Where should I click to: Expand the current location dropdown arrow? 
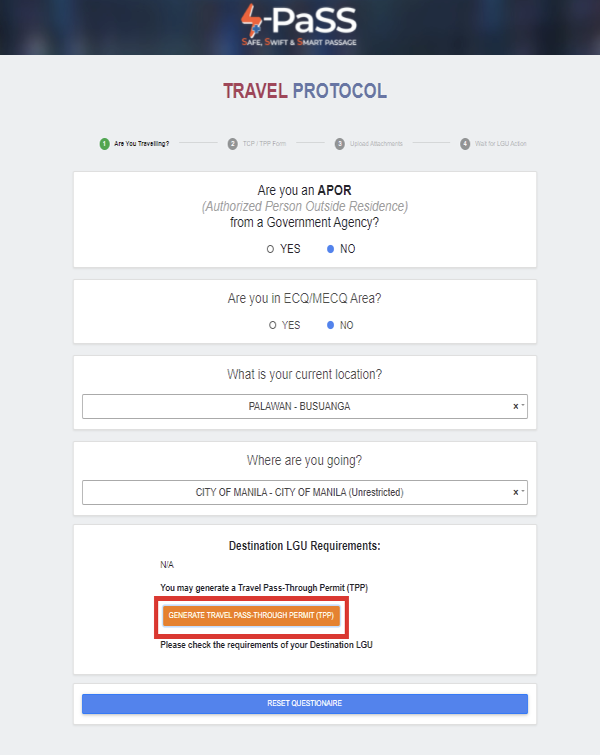523,405
